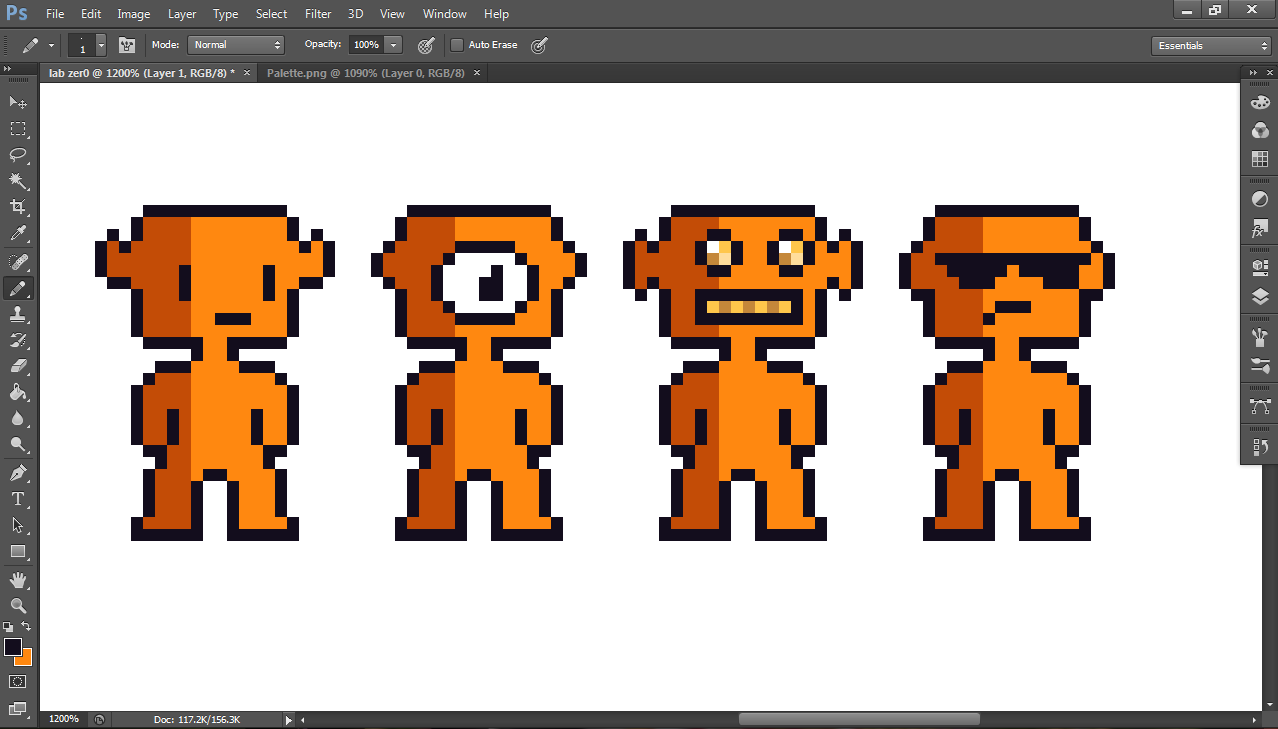The width and height of the screenshot is (1278, 729).
Task: Enable the Auto Erase checkbox
Action: [457, 45]
